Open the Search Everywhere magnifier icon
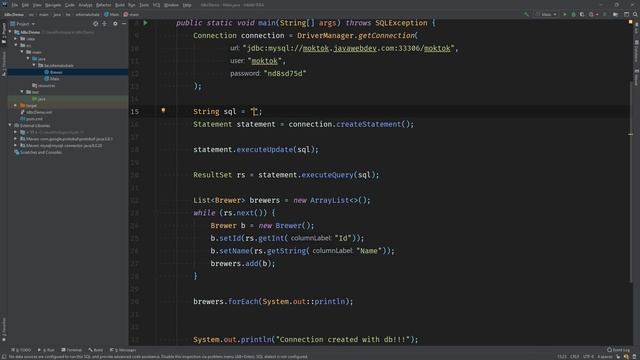This screenshot has width=640, height=360. click(635, 14)
